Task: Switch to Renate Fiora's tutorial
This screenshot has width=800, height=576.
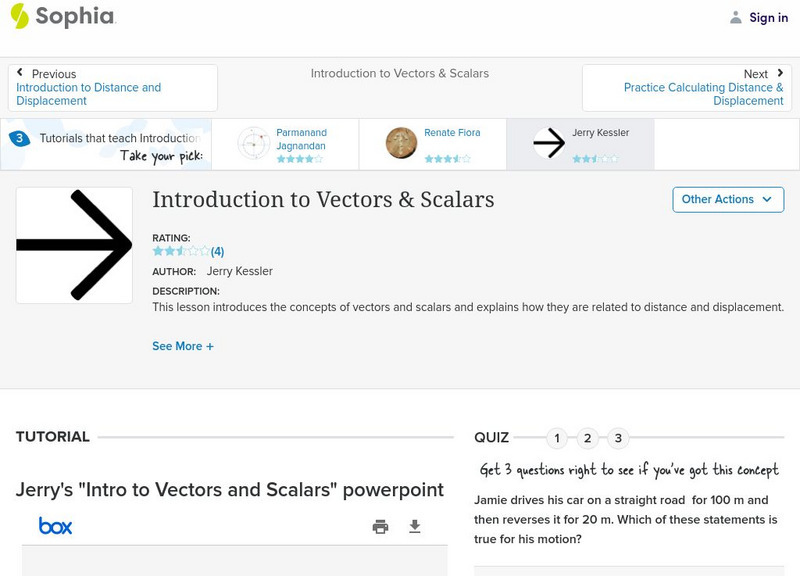Action: [x=432, y=144]
